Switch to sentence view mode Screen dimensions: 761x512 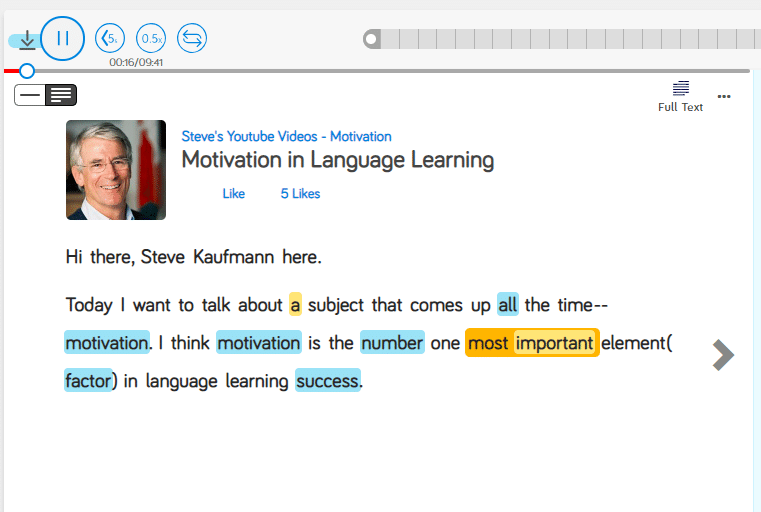pos(30,95)
